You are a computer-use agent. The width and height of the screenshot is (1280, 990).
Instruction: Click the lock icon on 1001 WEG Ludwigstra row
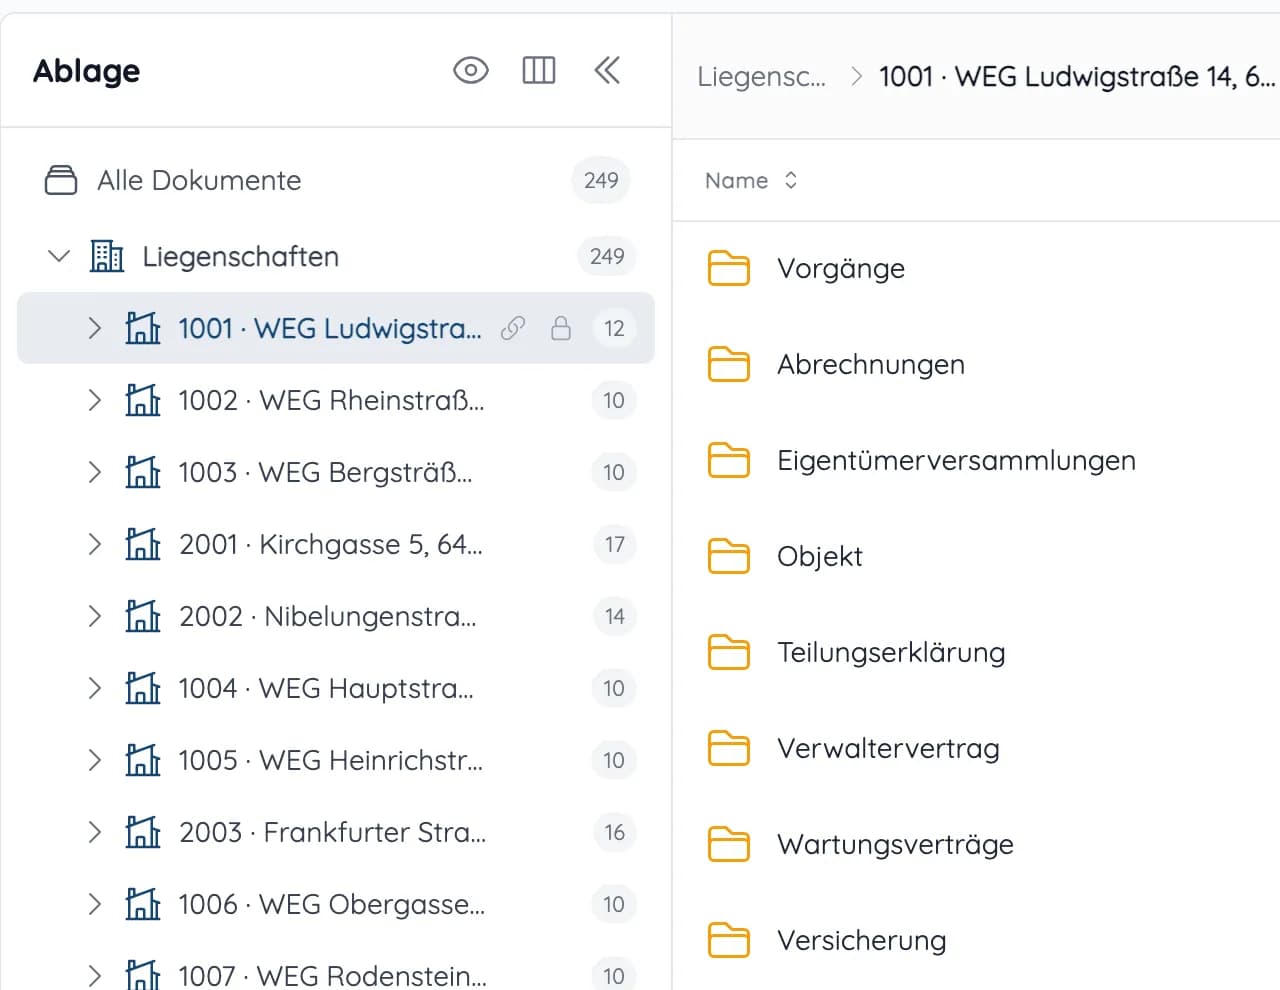point(561,328)
